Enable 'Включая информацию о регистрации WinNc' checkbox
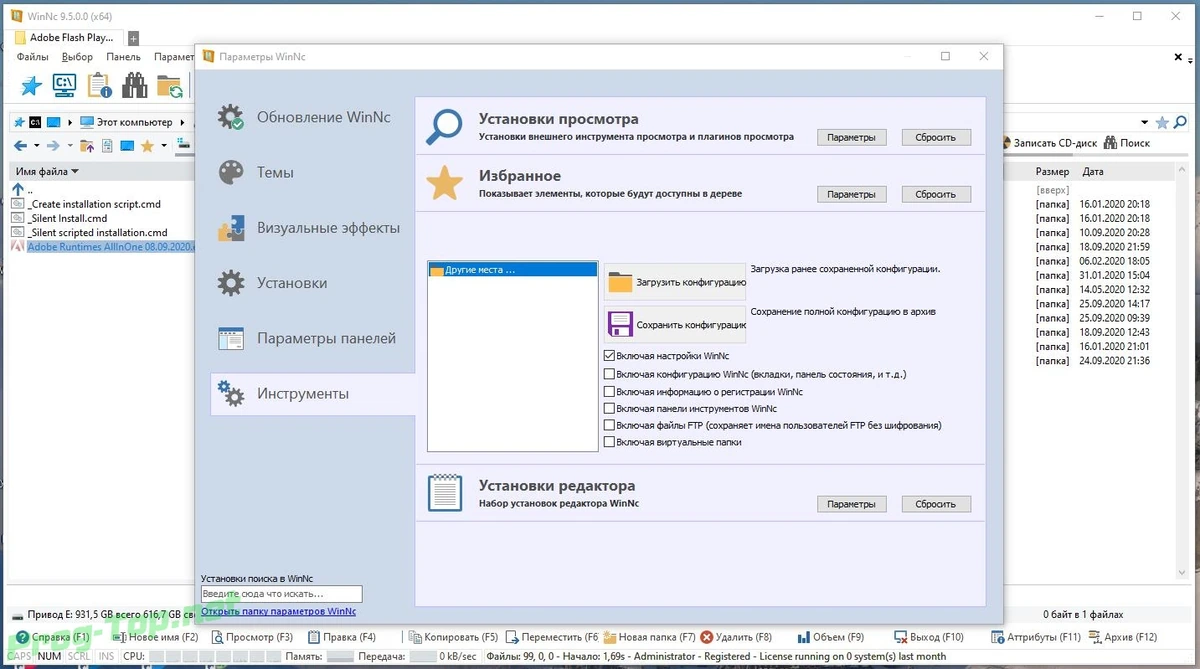This screenshot has height=669, width=1200. click(x=609, y=392)
